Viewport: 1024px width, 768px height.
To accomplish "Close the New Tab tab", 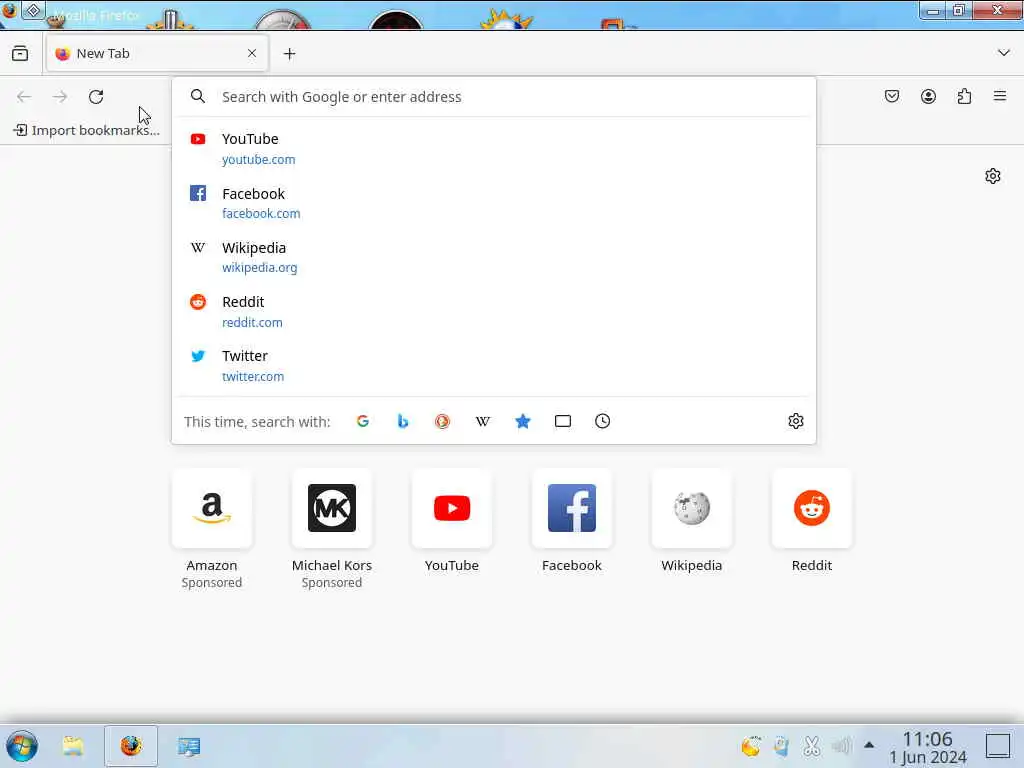I will coord(252,54).
